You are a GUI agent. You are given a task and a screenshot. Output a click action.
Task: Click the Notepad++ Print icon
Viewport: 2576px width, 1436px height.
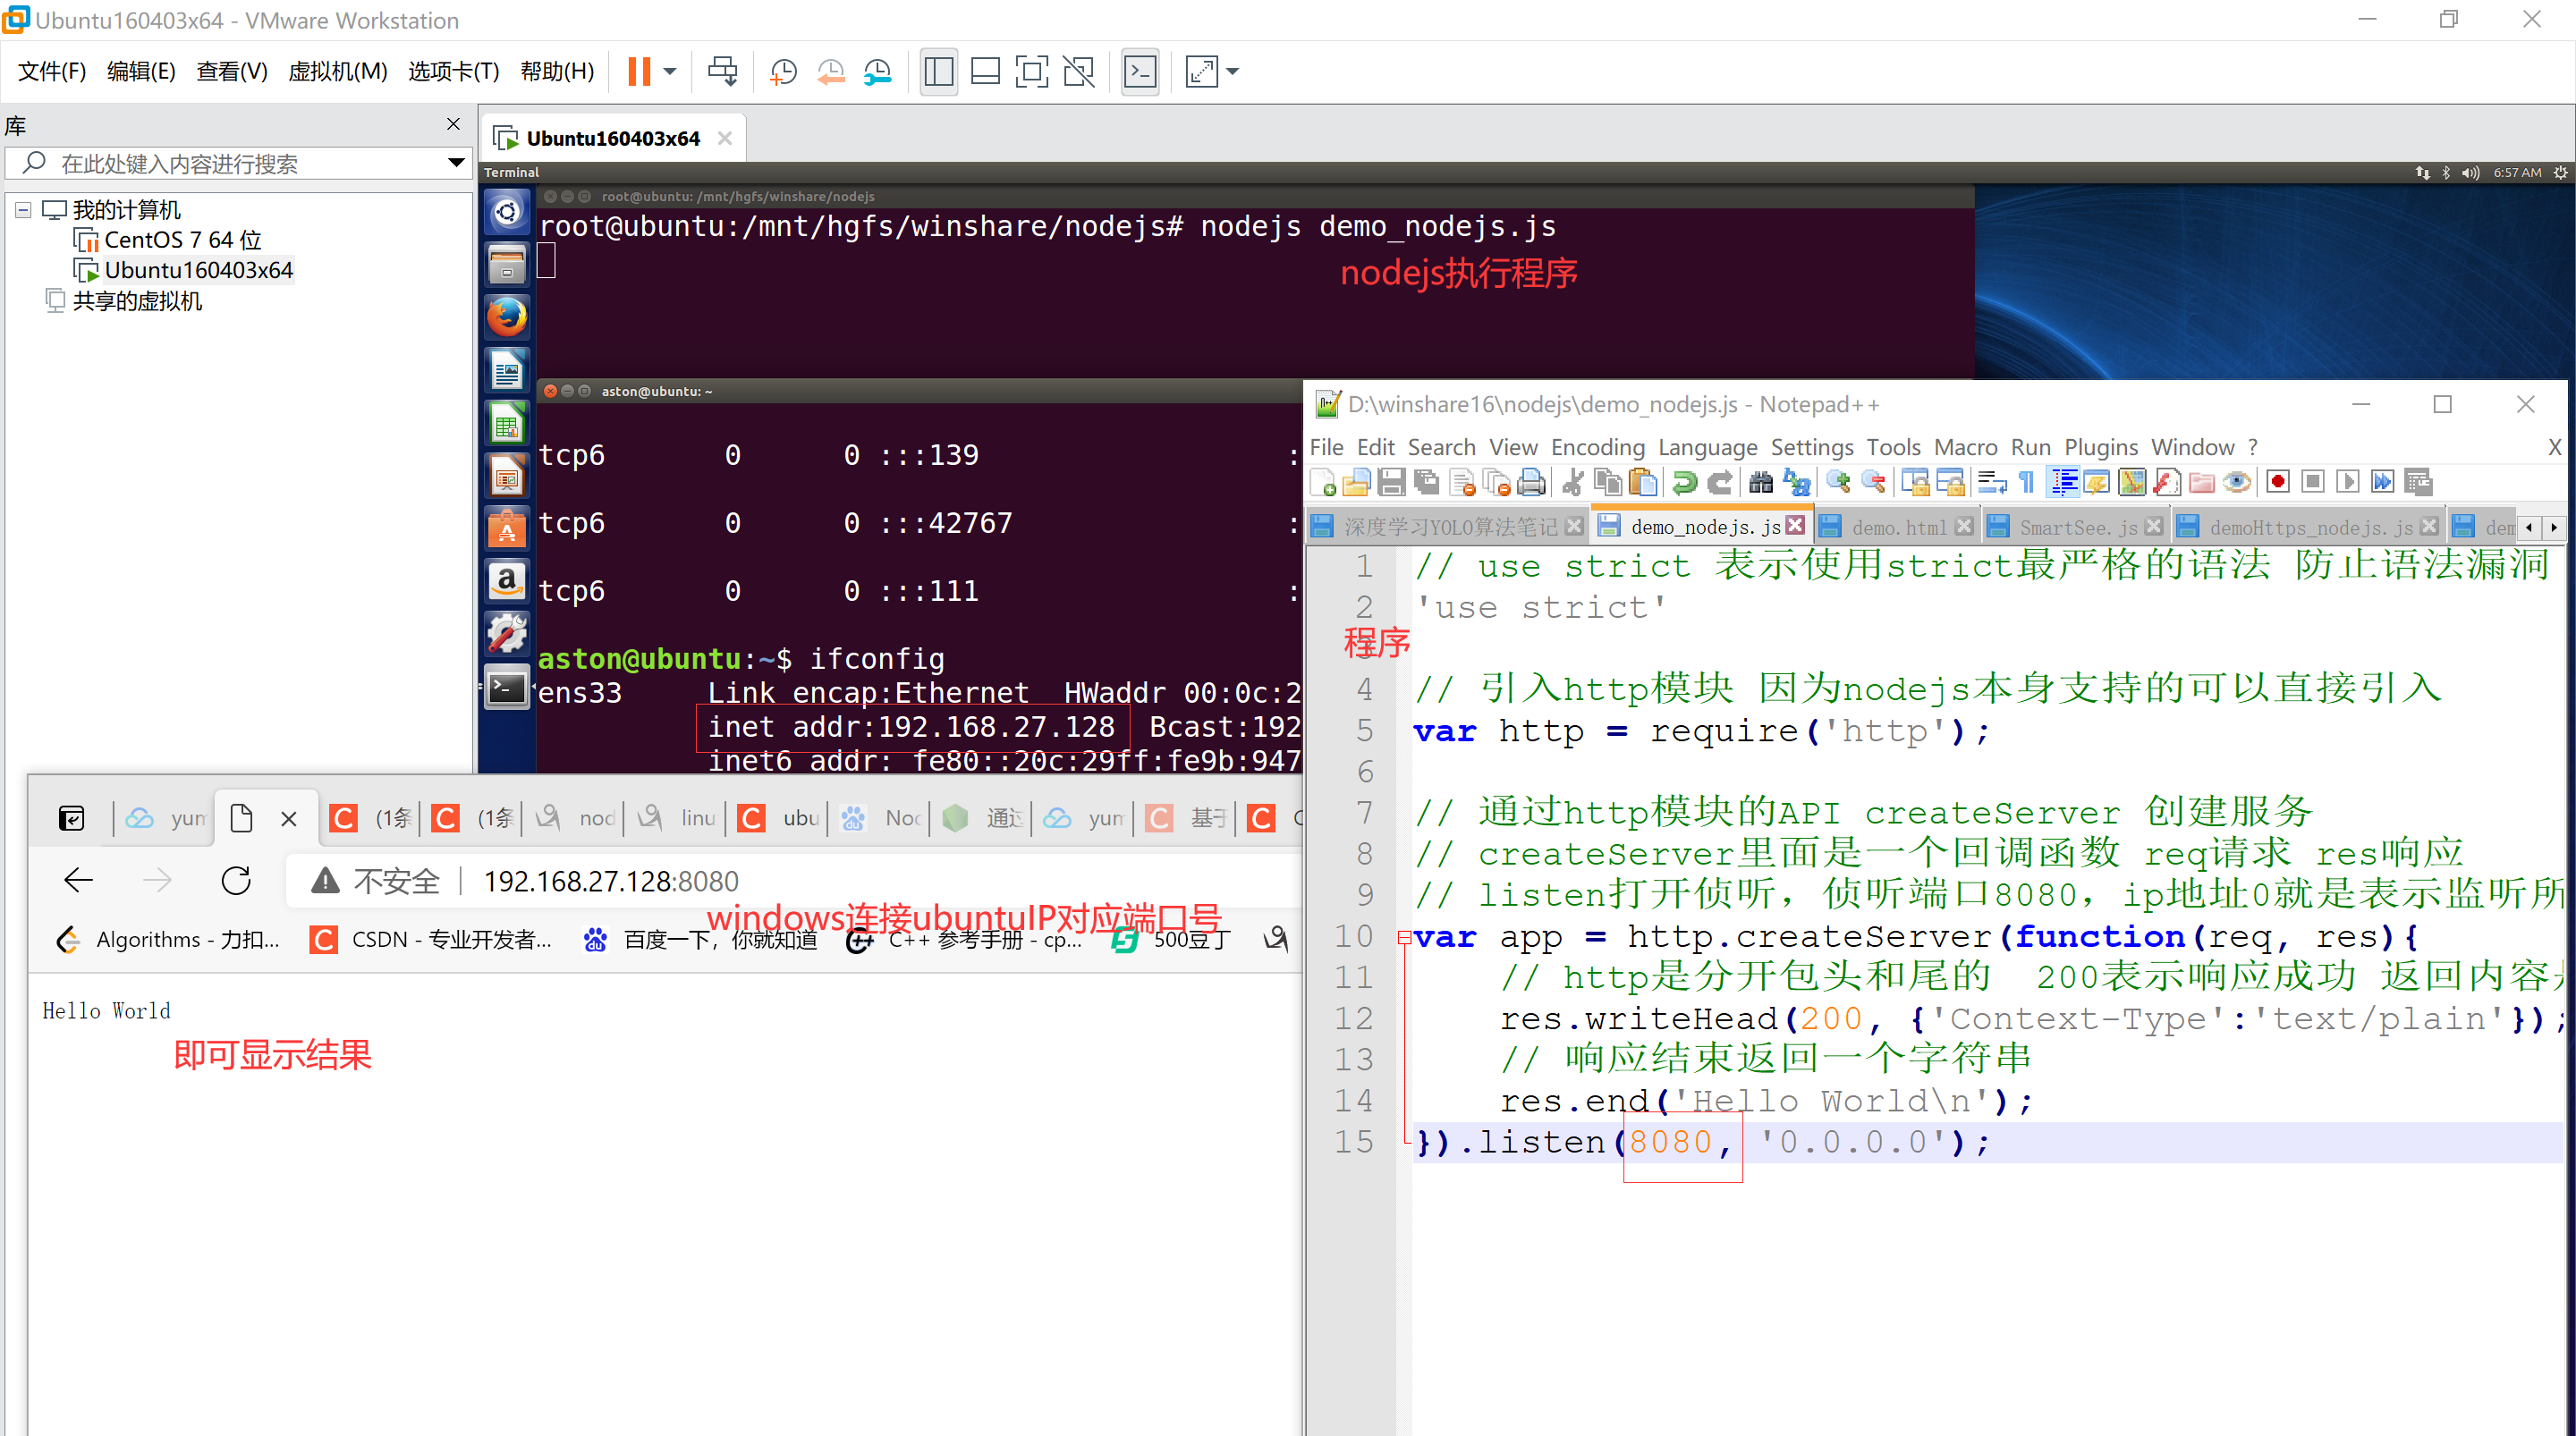[1531, 483]
